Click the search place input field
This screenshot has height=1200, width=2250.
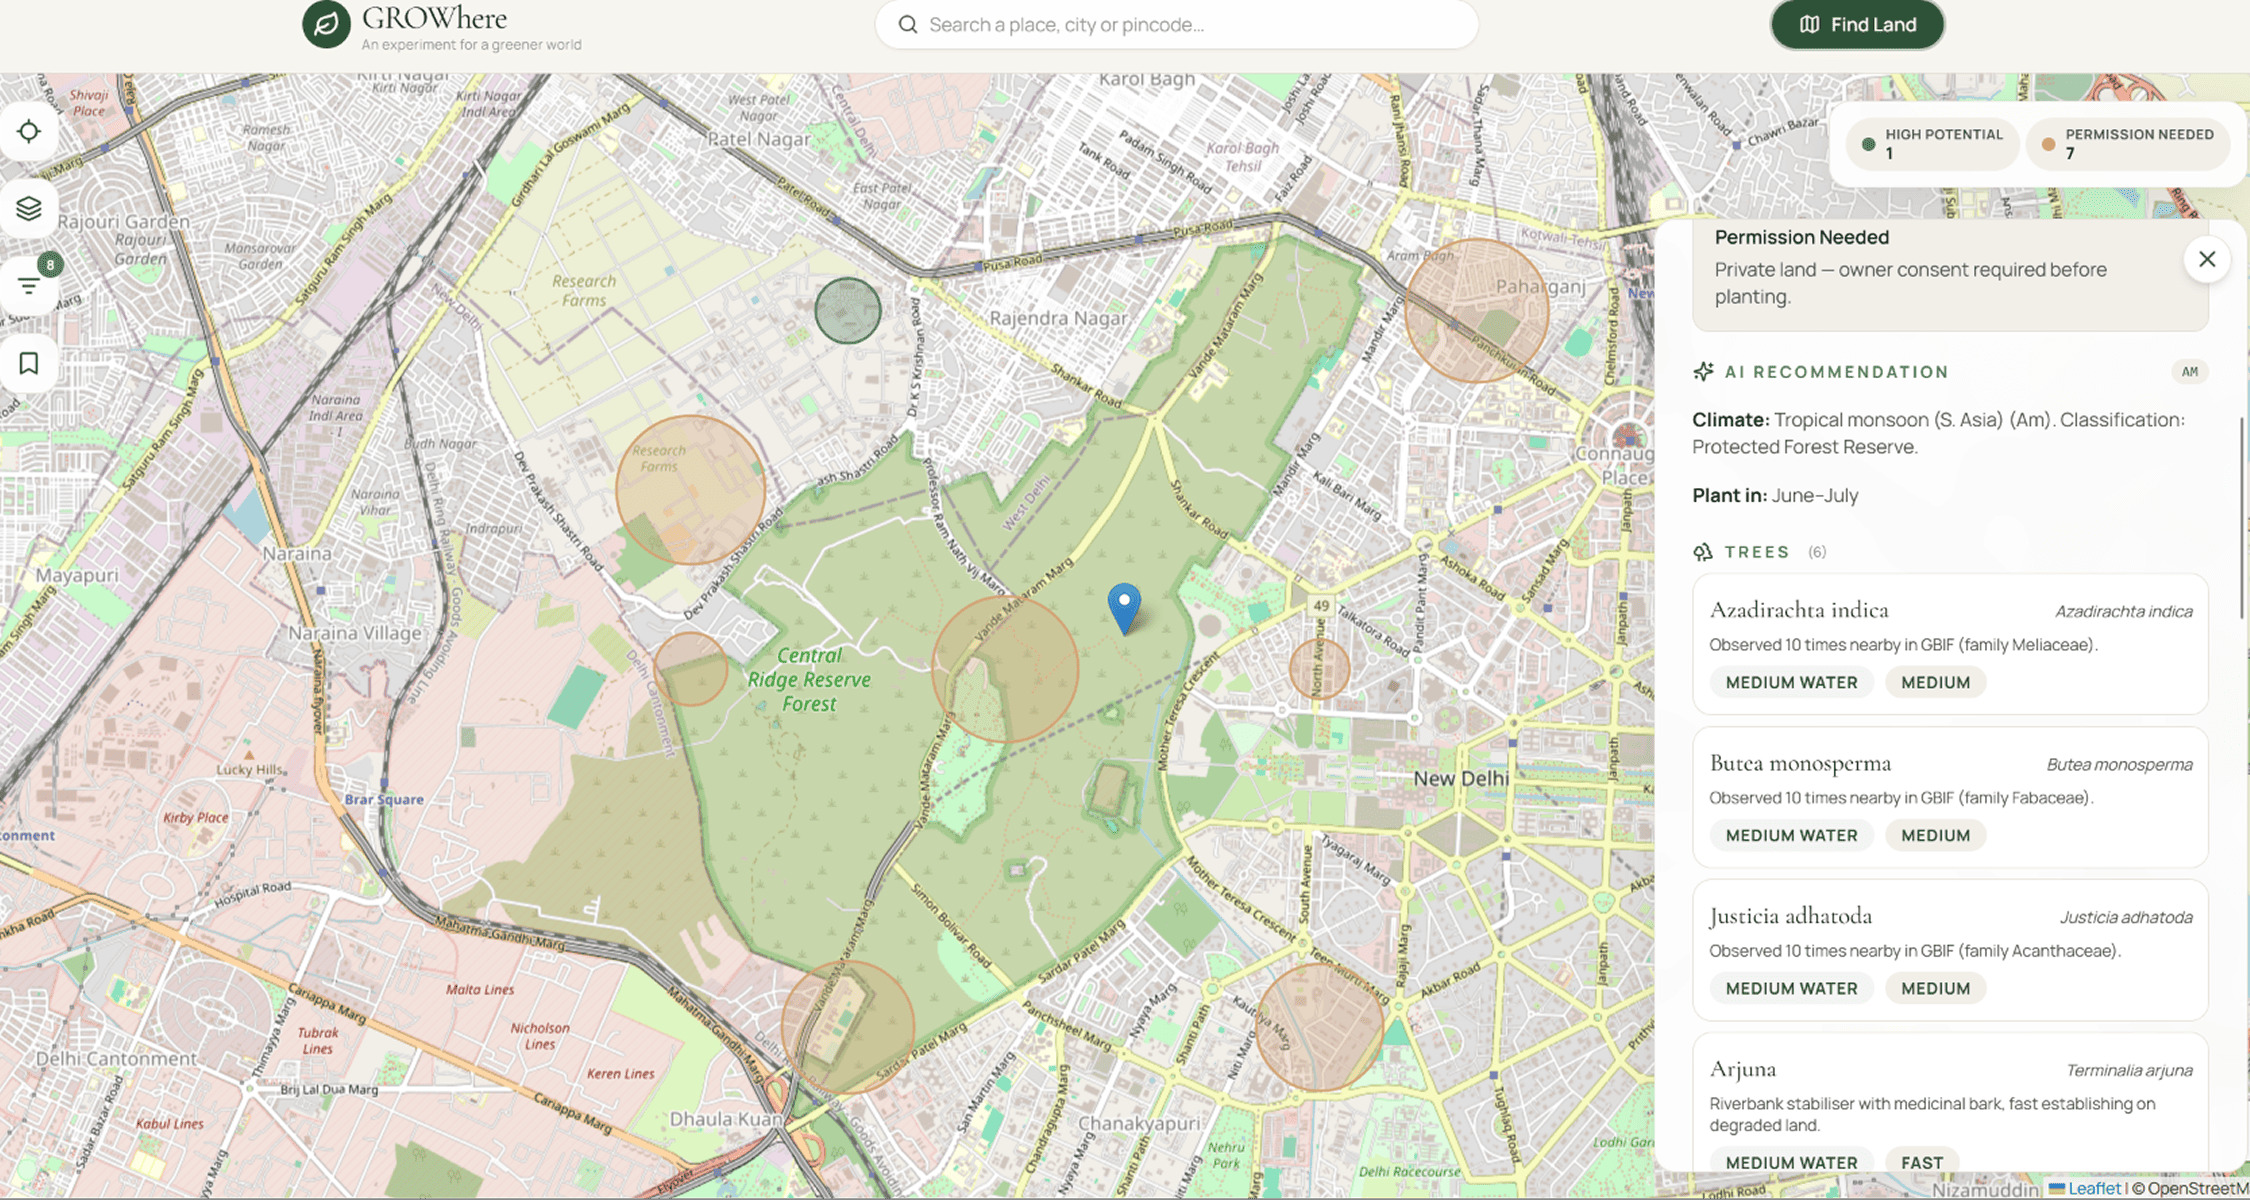point(1176,25)
